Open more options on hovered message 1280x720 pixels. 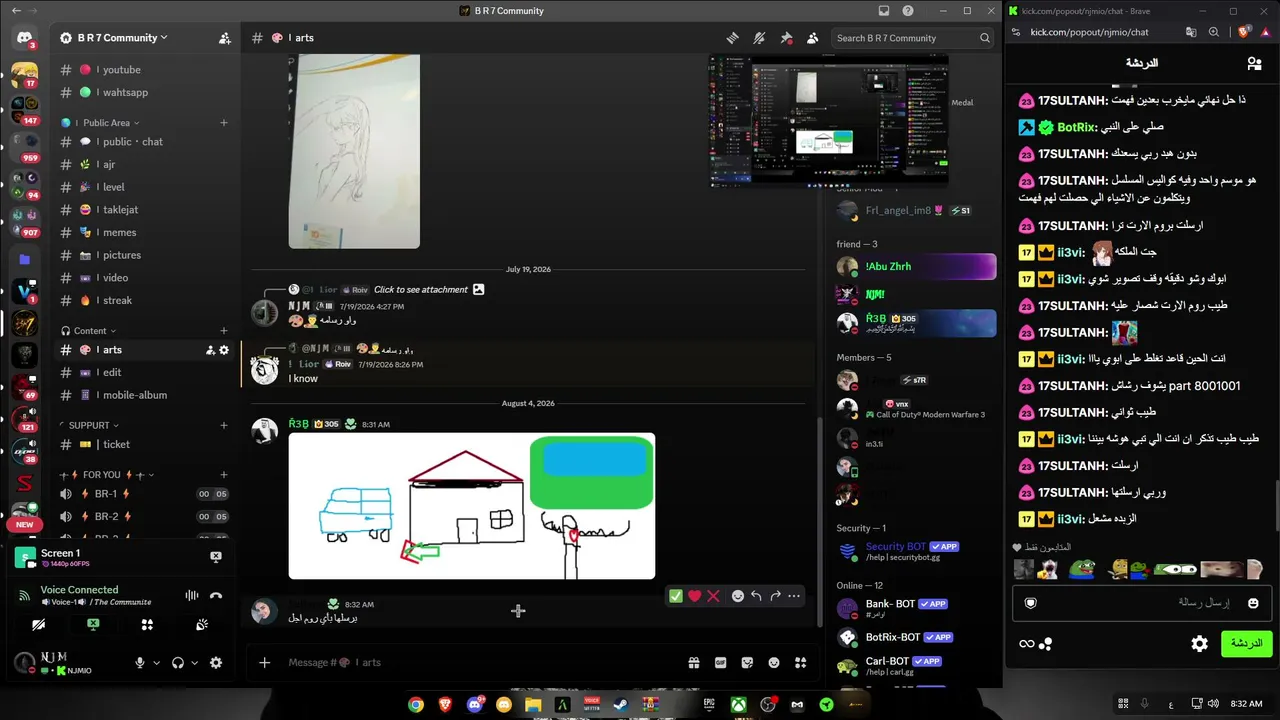pyautogui.click(x=794, y=596)
